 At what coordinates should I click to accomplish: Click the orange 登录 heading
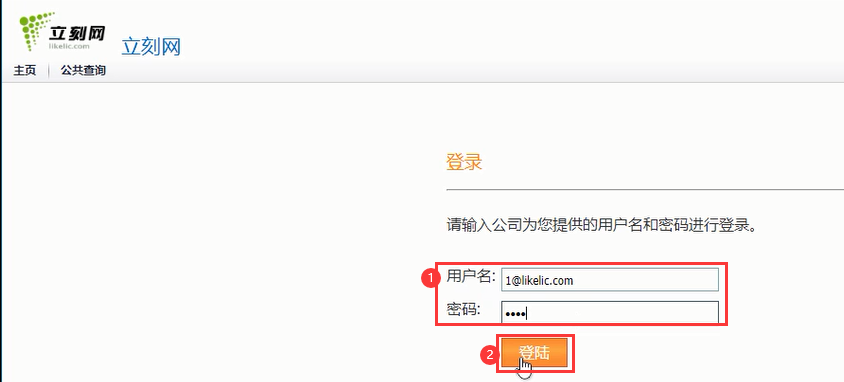coord(464,162)
